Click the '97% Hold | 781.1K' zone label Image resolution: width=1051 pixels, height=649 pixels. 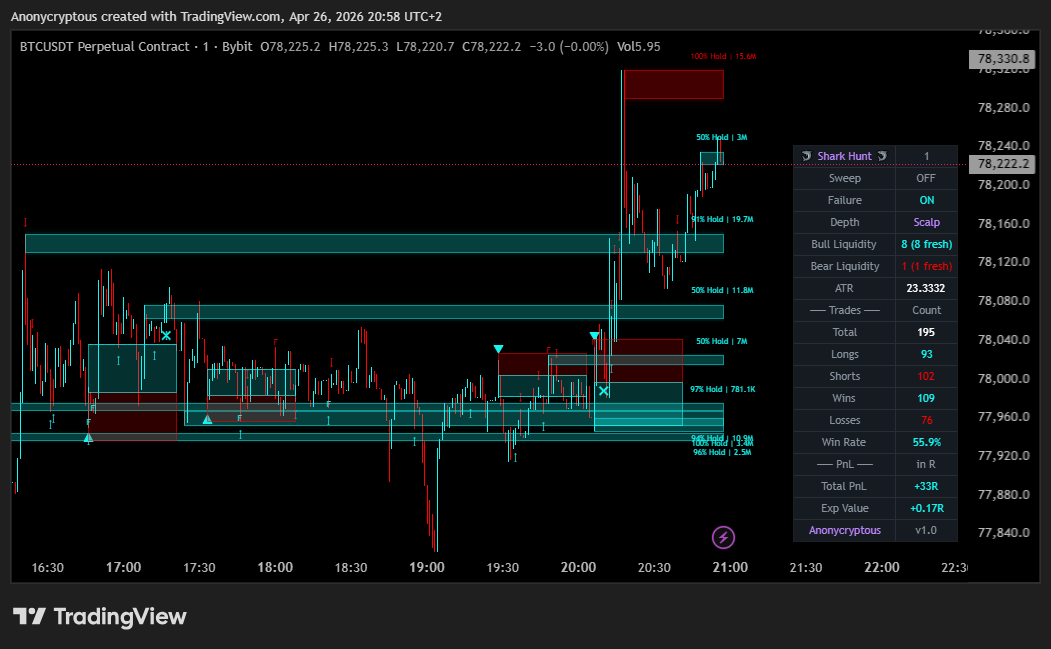pos(723,390)
